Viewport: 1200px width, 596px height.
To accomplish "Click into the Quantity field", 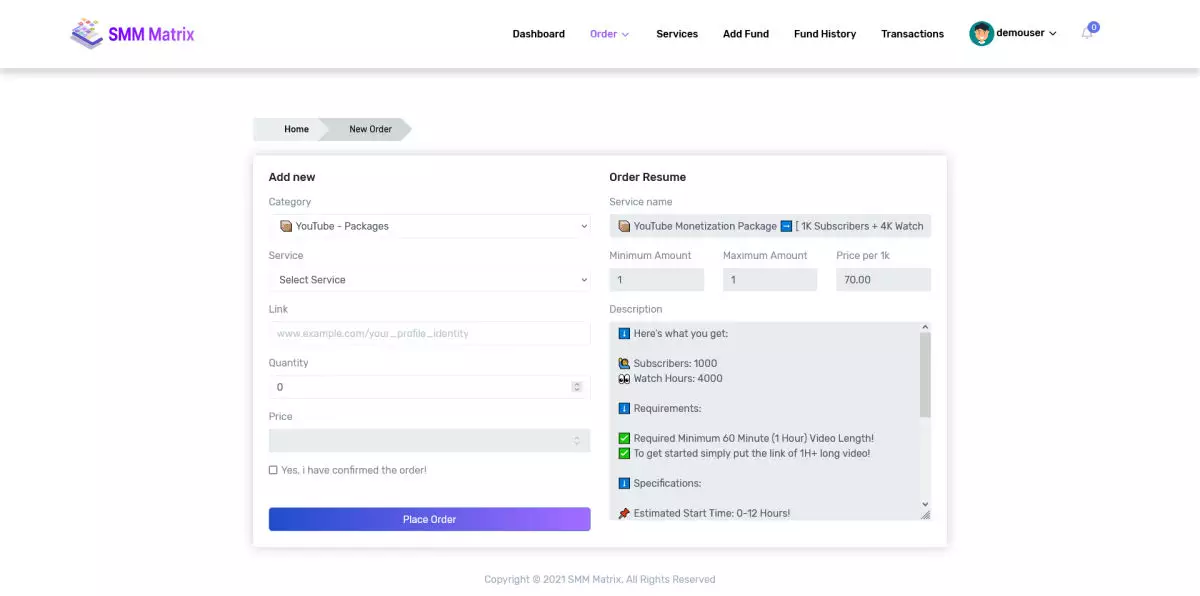I will point(430,387).
